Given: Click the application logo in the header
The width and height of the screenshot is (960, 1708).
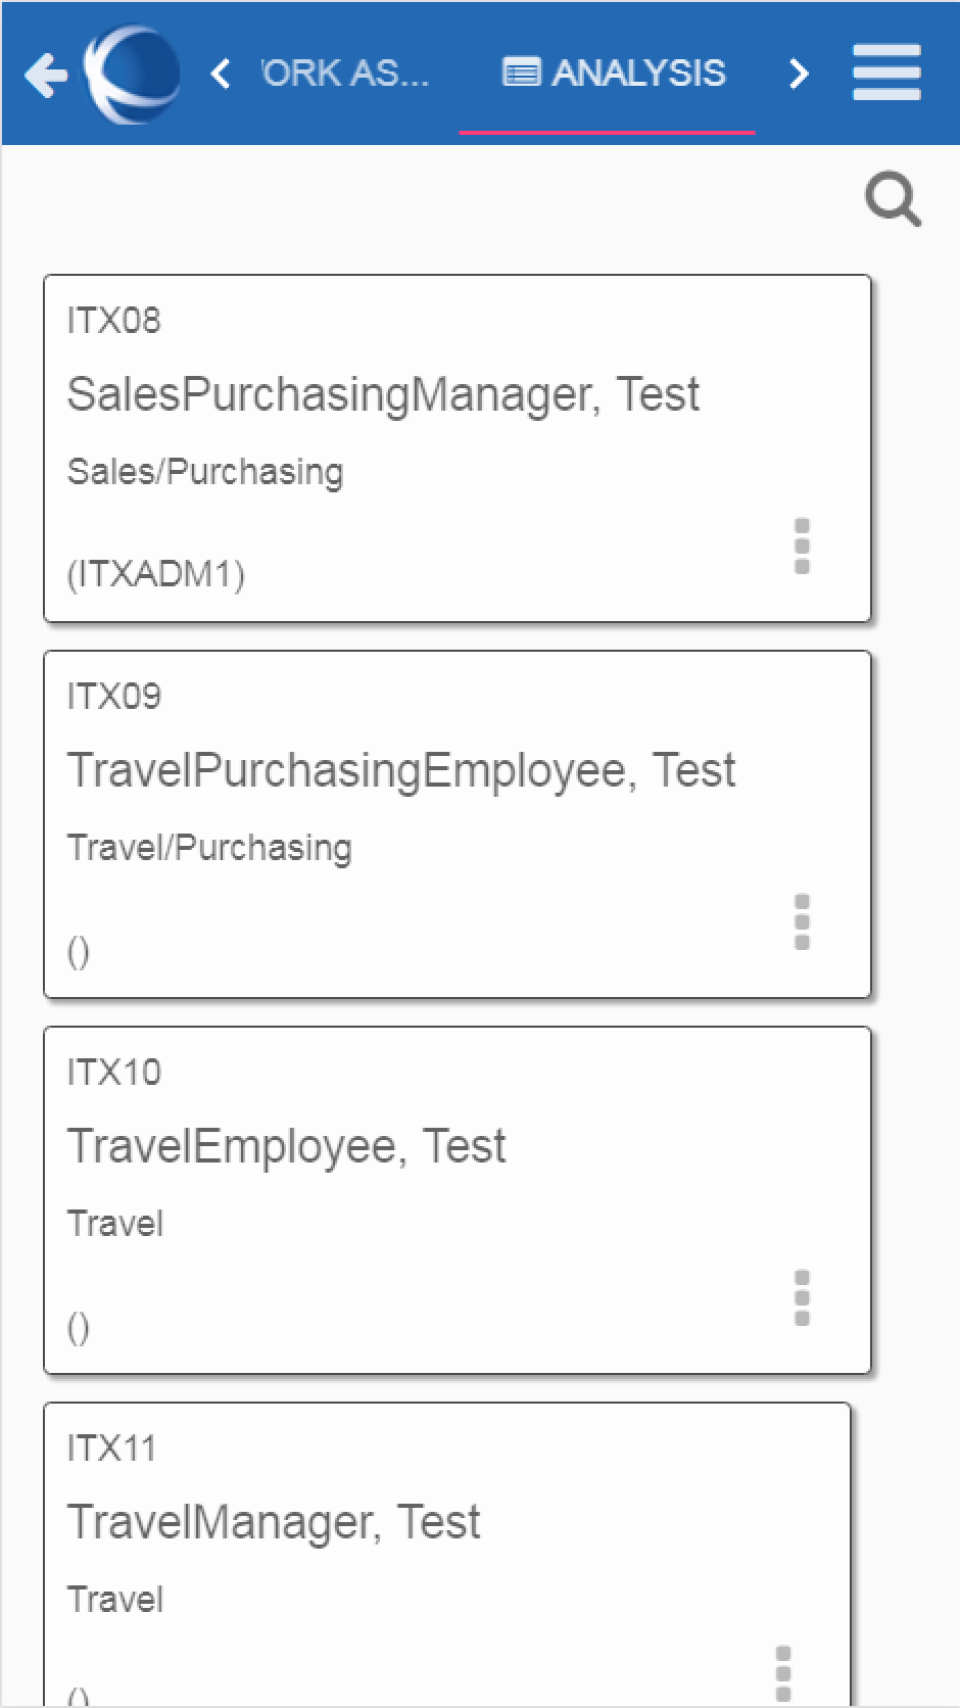Looking at the screenshot, I should [x=131, y=73].
